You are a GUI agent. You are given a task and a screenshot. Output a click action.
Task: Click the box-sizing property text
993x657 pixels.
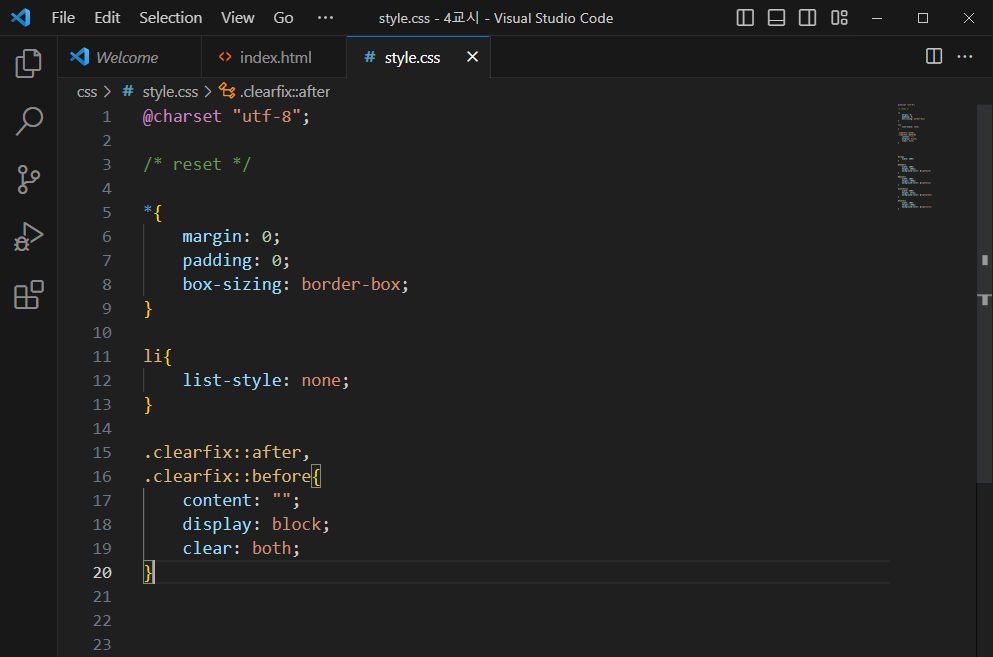[x=232, y=284]
